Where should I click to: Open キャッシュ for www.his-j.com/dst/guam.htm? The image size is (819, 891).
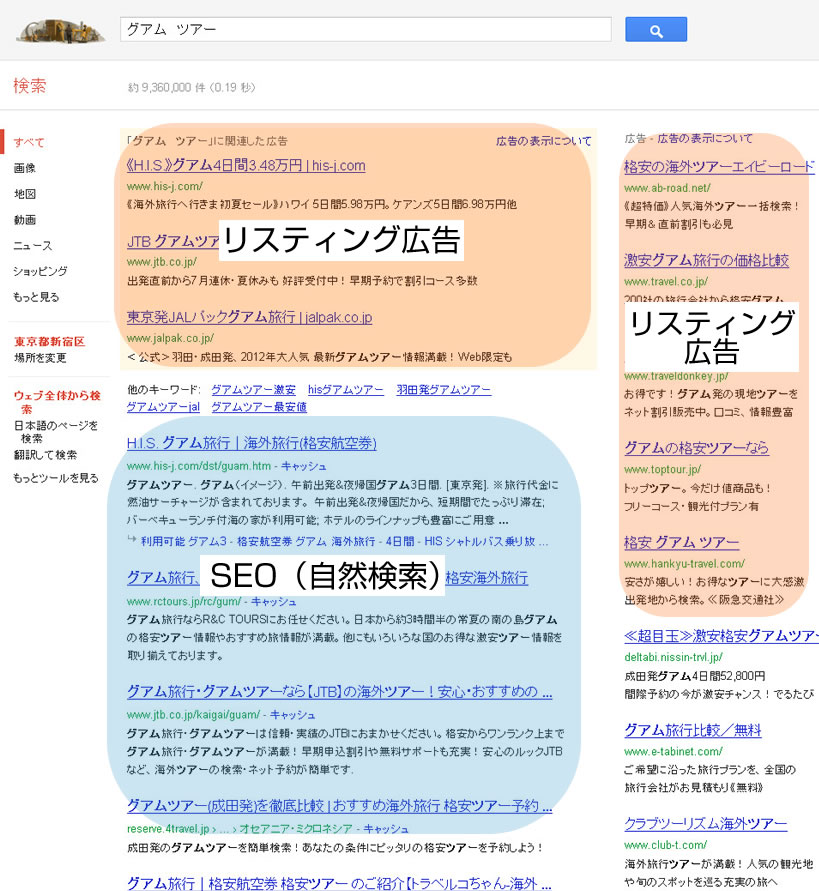point(304,466)
